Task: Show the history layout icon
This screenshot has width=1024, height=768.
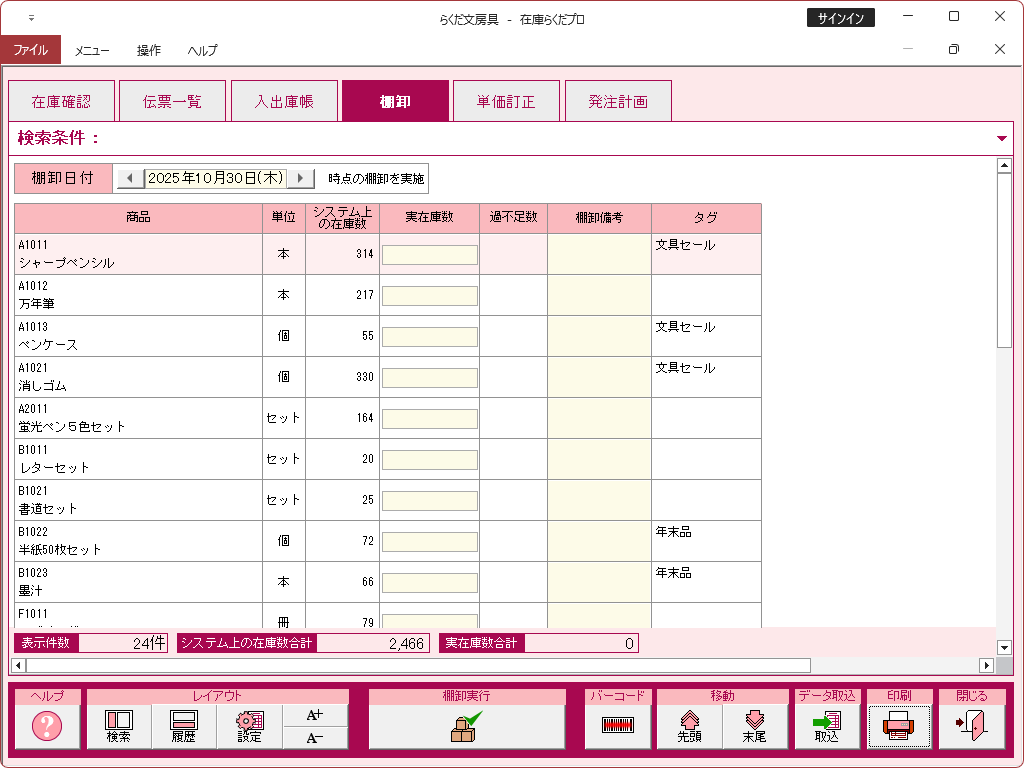Action: click(184, 727)
